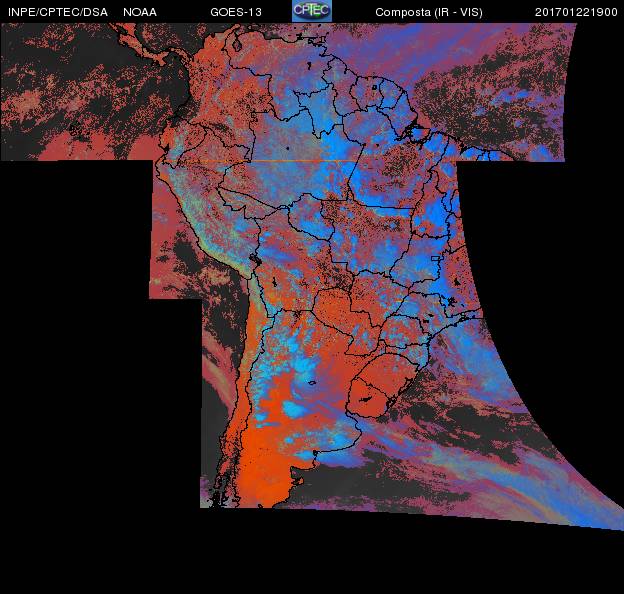Click the CPTEC logo in the header
Viewport: 624px width, 594px height.
[x=312, y=11]
